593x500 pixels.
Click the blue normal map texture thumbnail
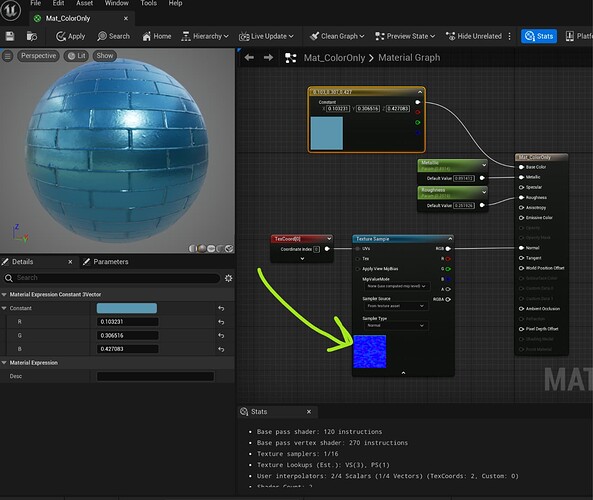[369, 351]
